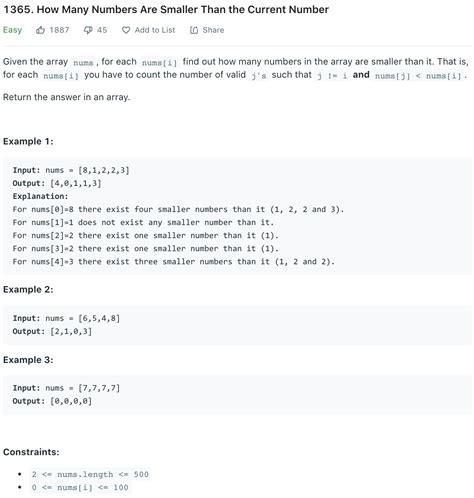474x498 pixels.
Task: Click the thumbs-up like icon
Action: point(40,30)
